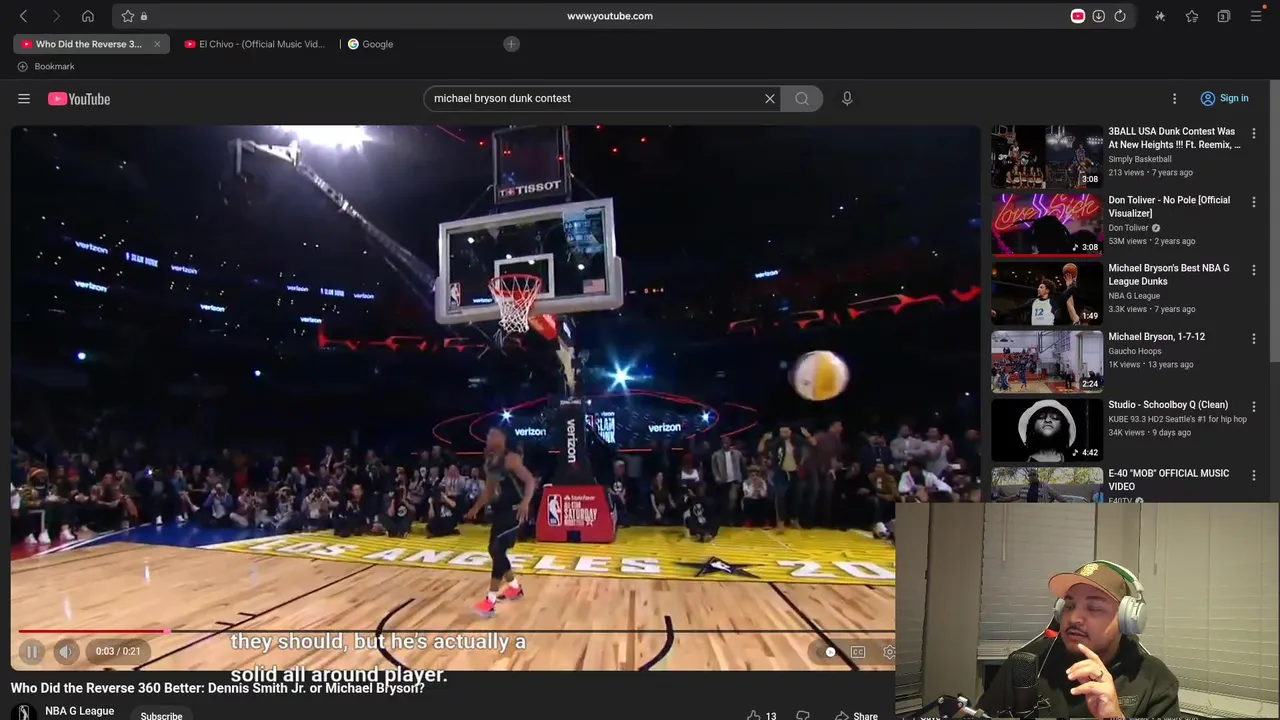The width and height of the screenshot is (1280, 720).
Task: Open the Don Toliver - No Pole thumbnail
Action: (1047, 225)
